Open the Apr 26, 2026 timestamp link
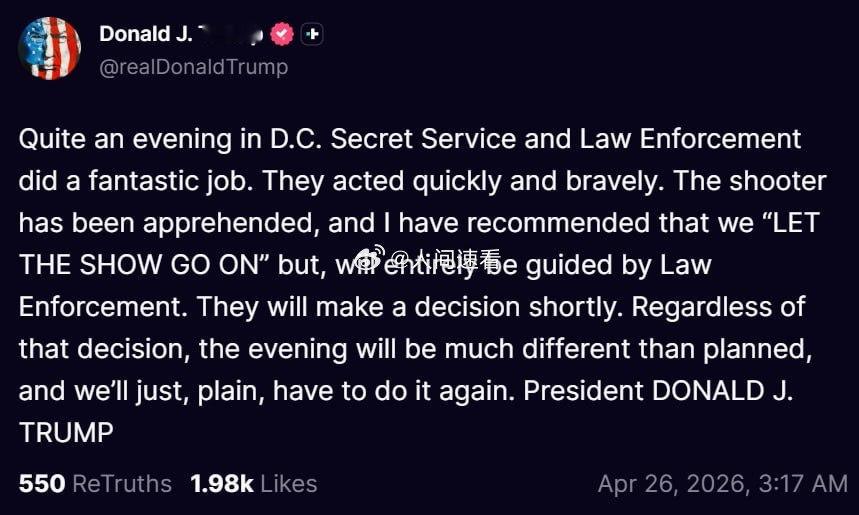Image resolution: width=859 pixels, height=515 pixels. 722,484
